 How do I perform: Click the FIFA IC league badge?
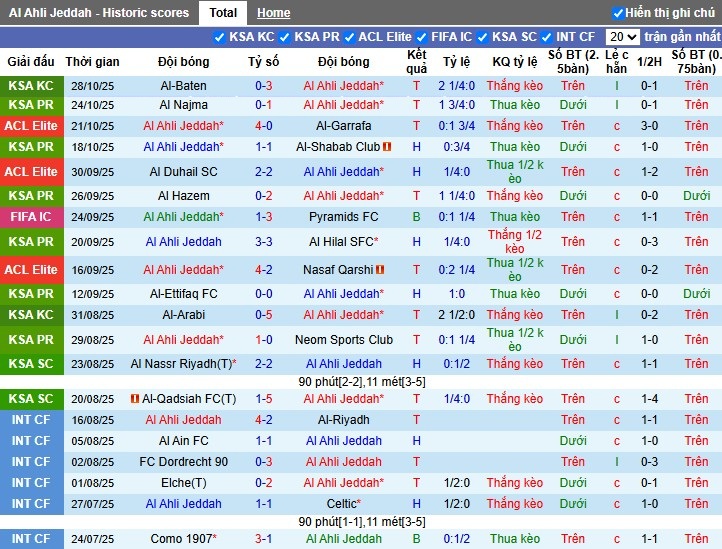click(x=32, y=217)
